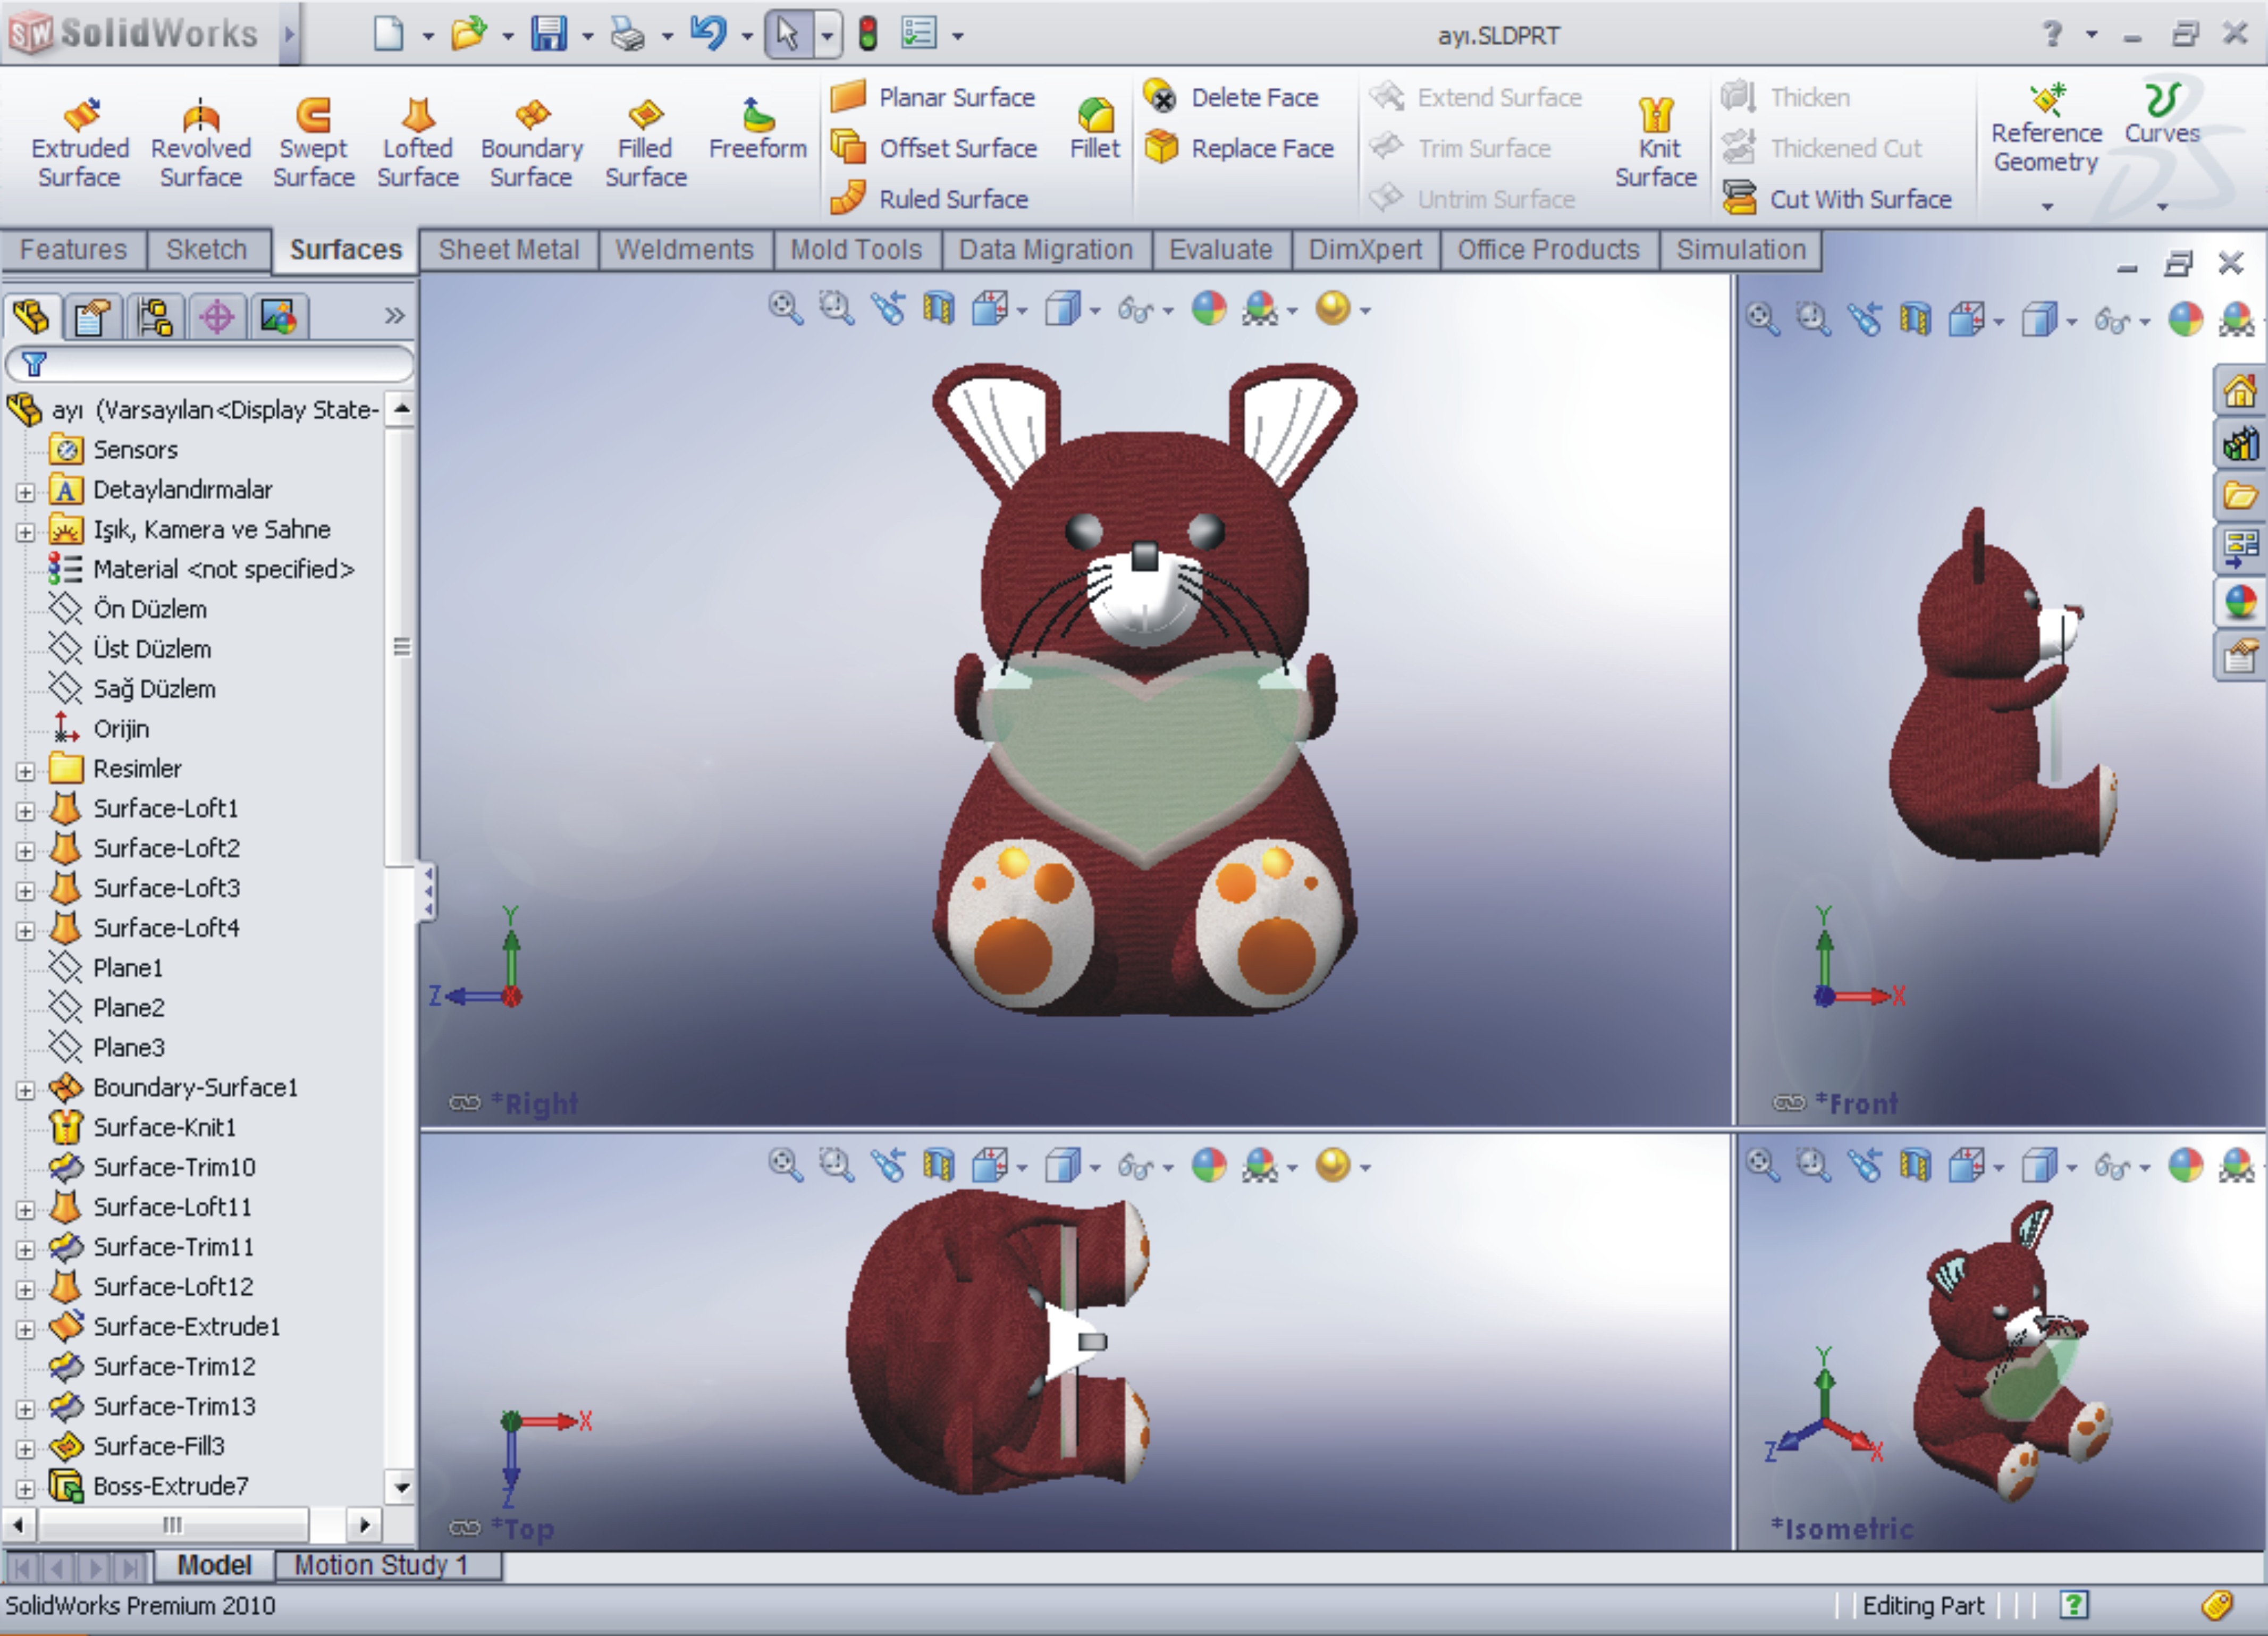Choose the Fillet tool

pos(1094,128)
